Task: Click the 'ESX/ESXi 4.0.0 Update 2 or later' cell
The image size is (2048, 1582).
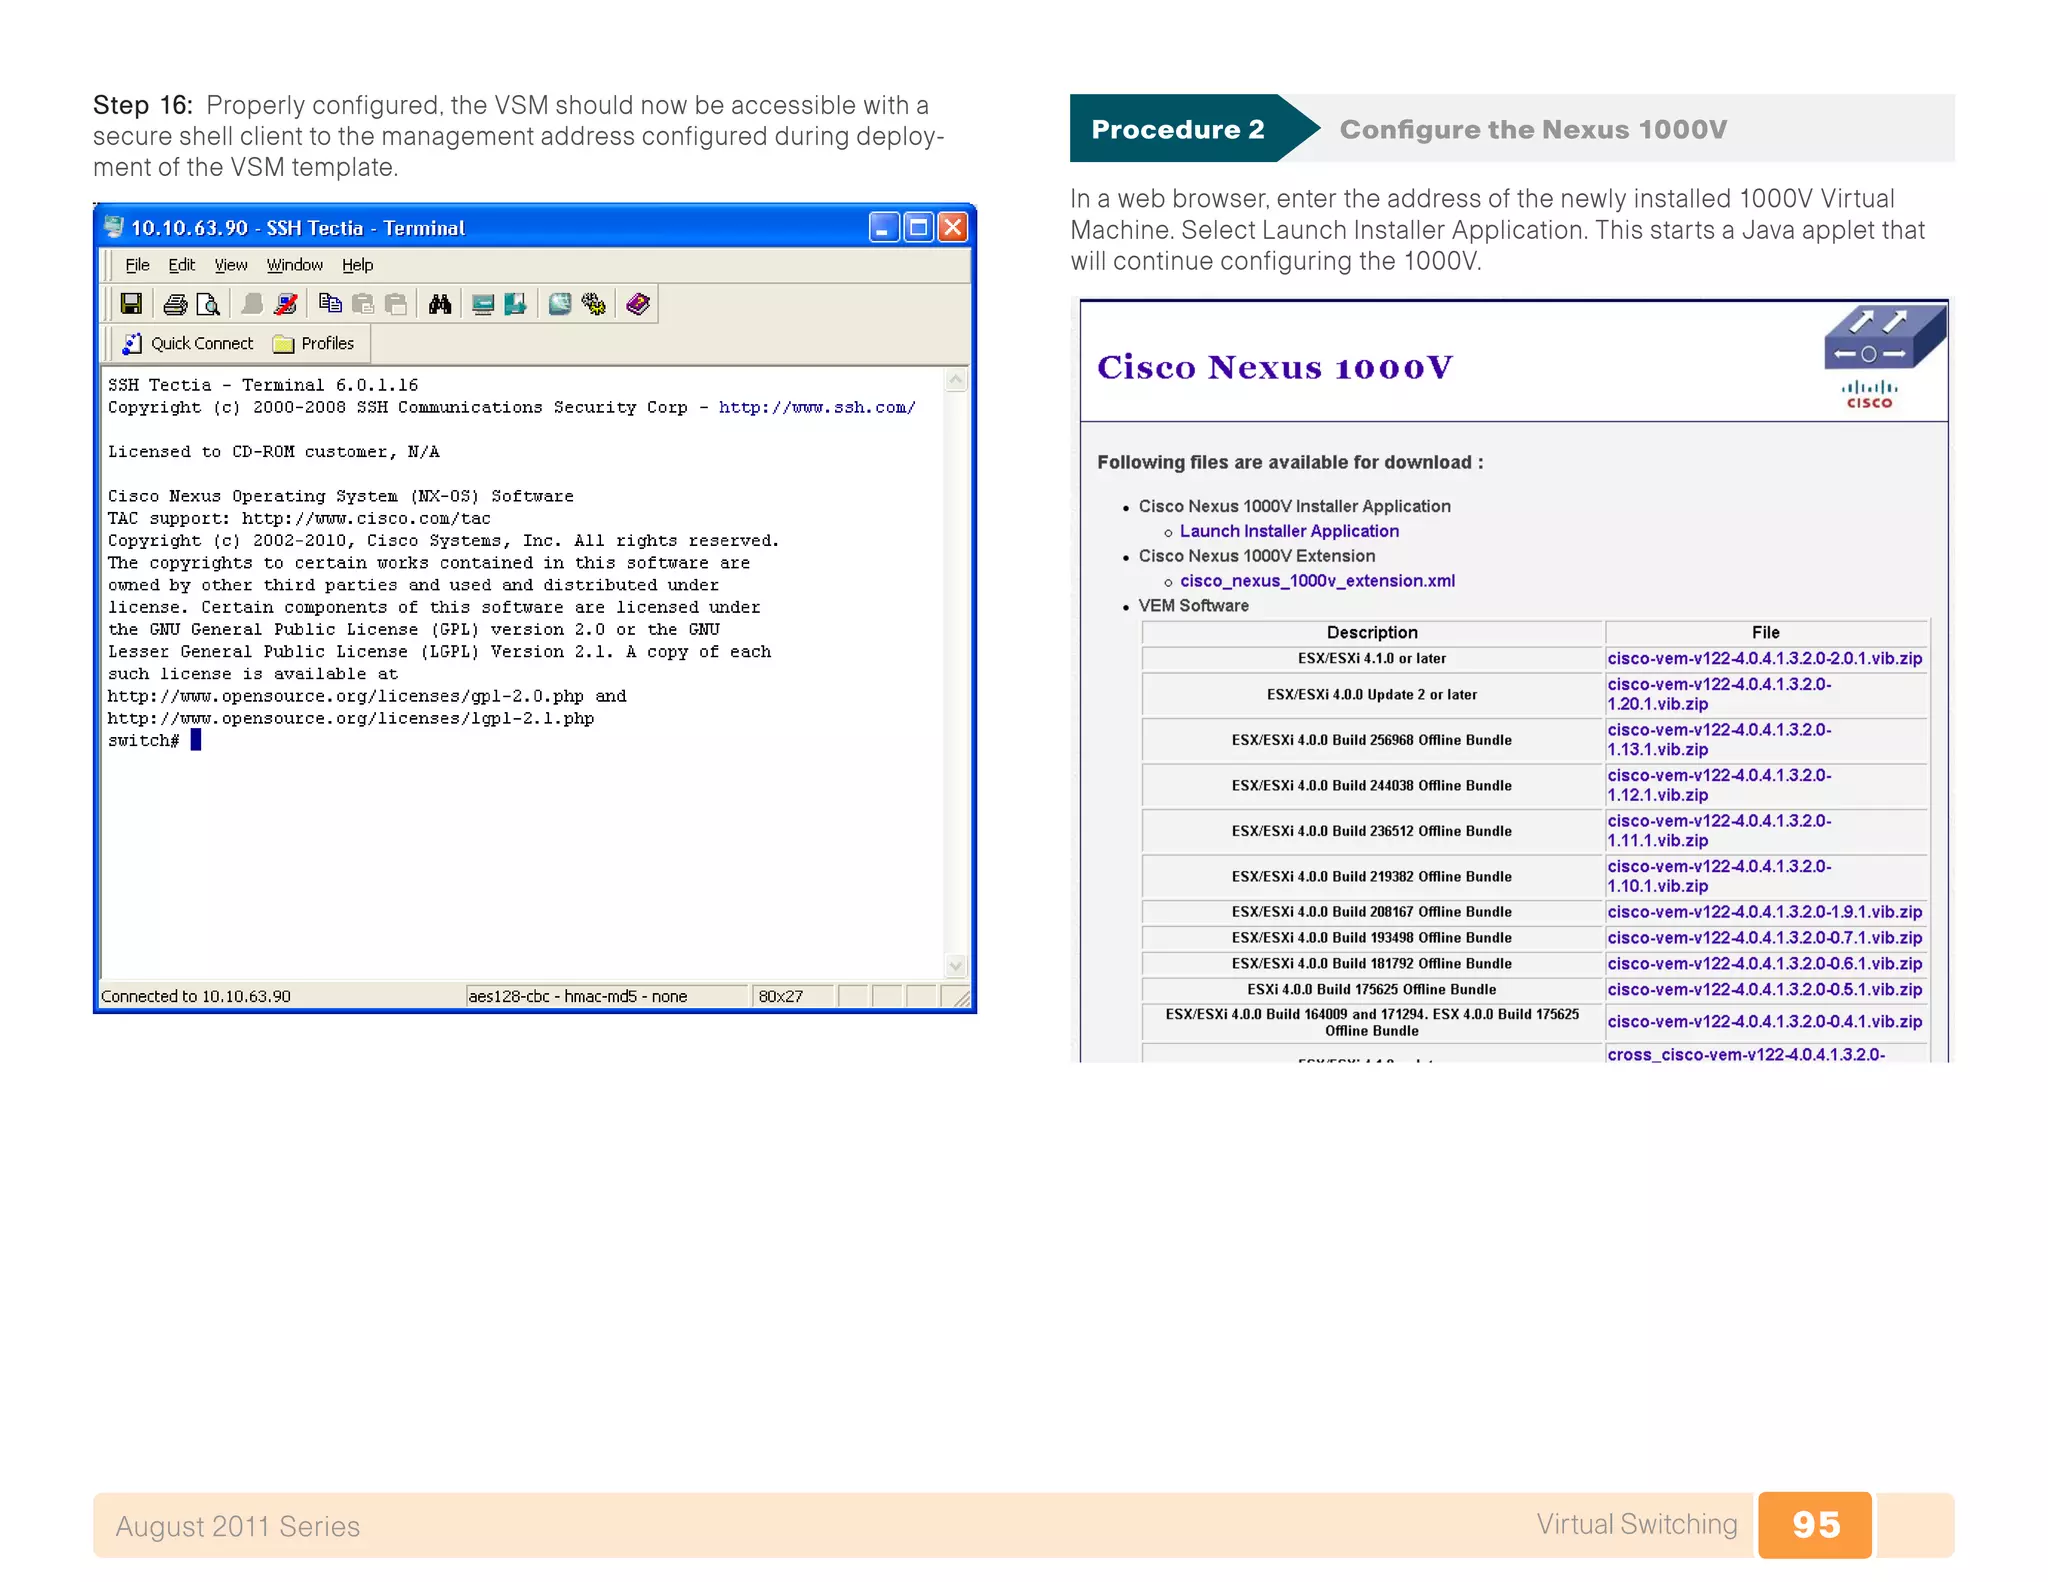Action: pyautogui.click(x=1372, y=695)
